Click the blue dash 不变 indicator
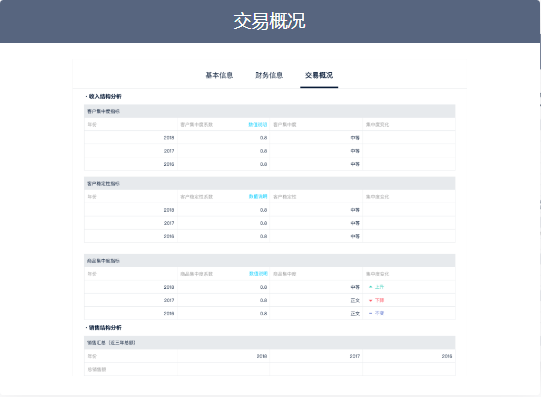Screen dimensions: 541x397 pos(376,313)
